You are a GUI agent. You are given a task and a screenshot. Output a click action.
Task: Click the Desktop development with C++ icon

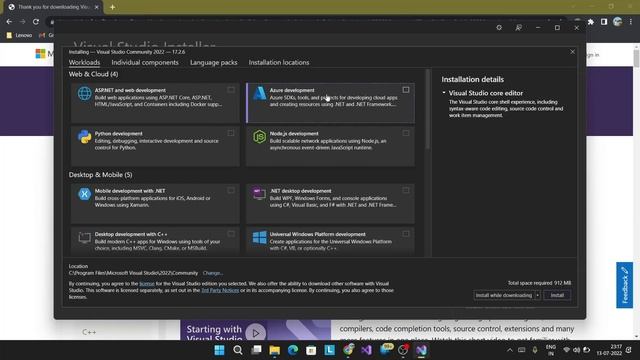(84, 237)
